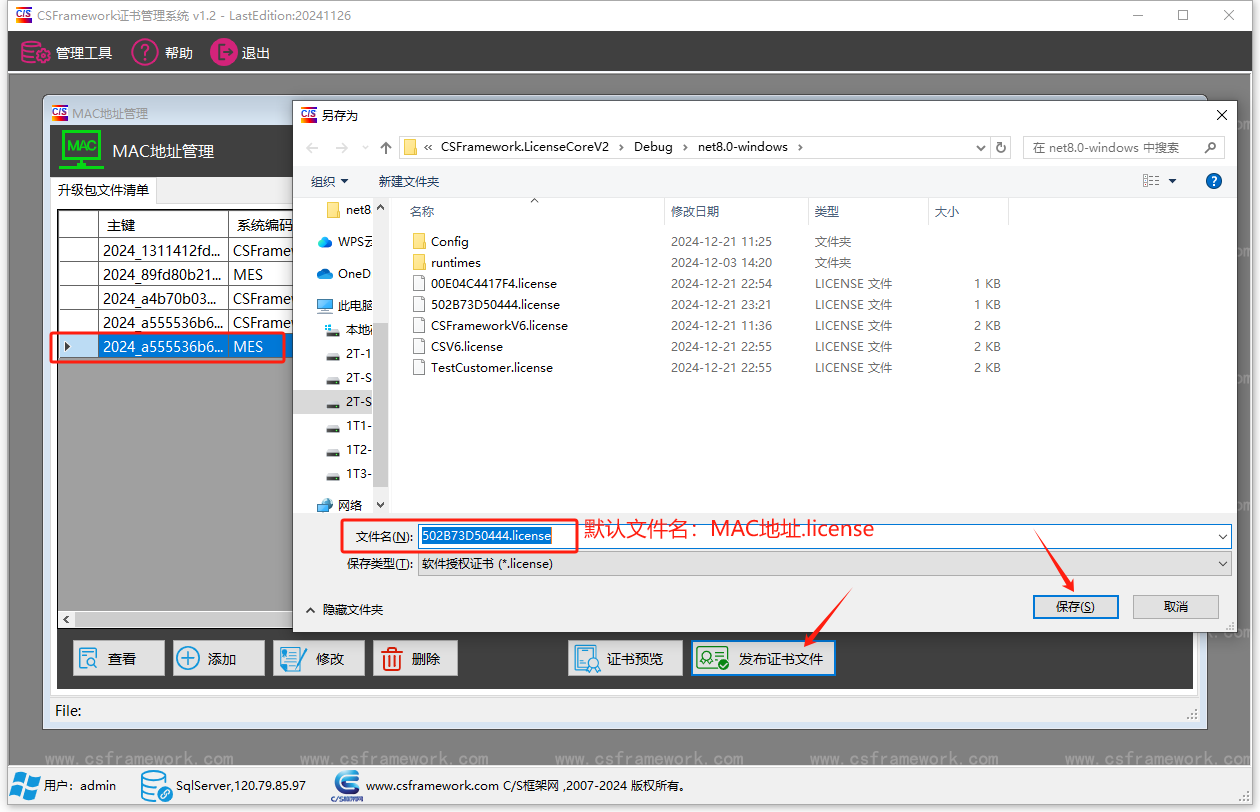The width and height of the screenshot is (1260, 812).
Task: Select 此电脑 in the navigation pane
Action: pyautogui.click(x=345, y=305)
